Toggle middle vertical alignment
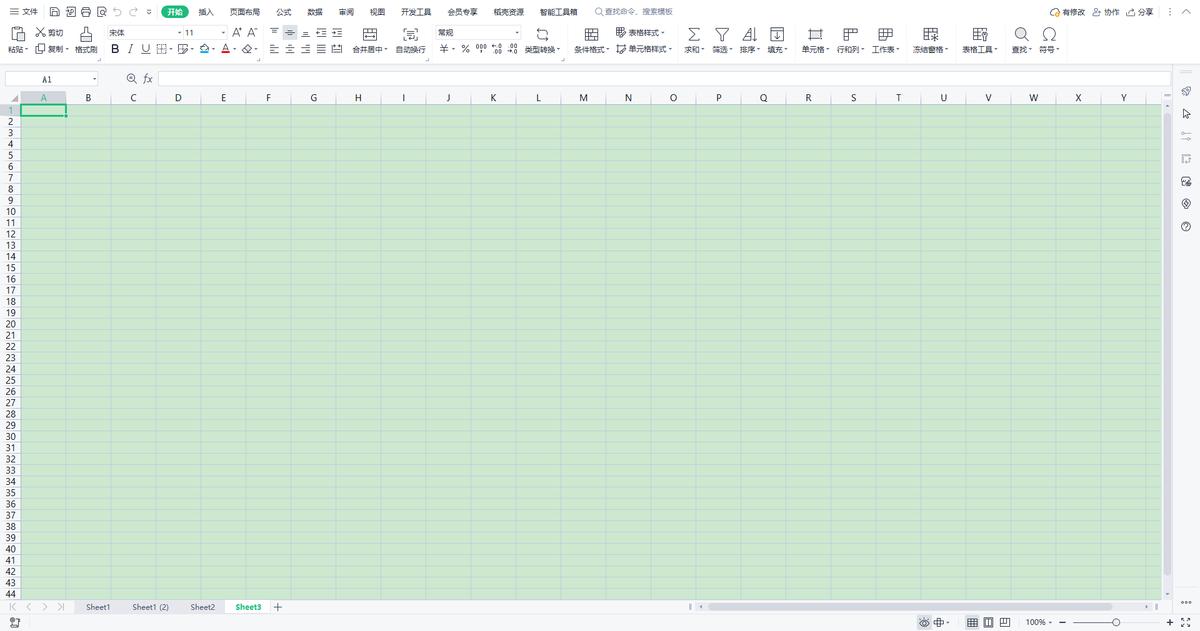 point(290,33)
